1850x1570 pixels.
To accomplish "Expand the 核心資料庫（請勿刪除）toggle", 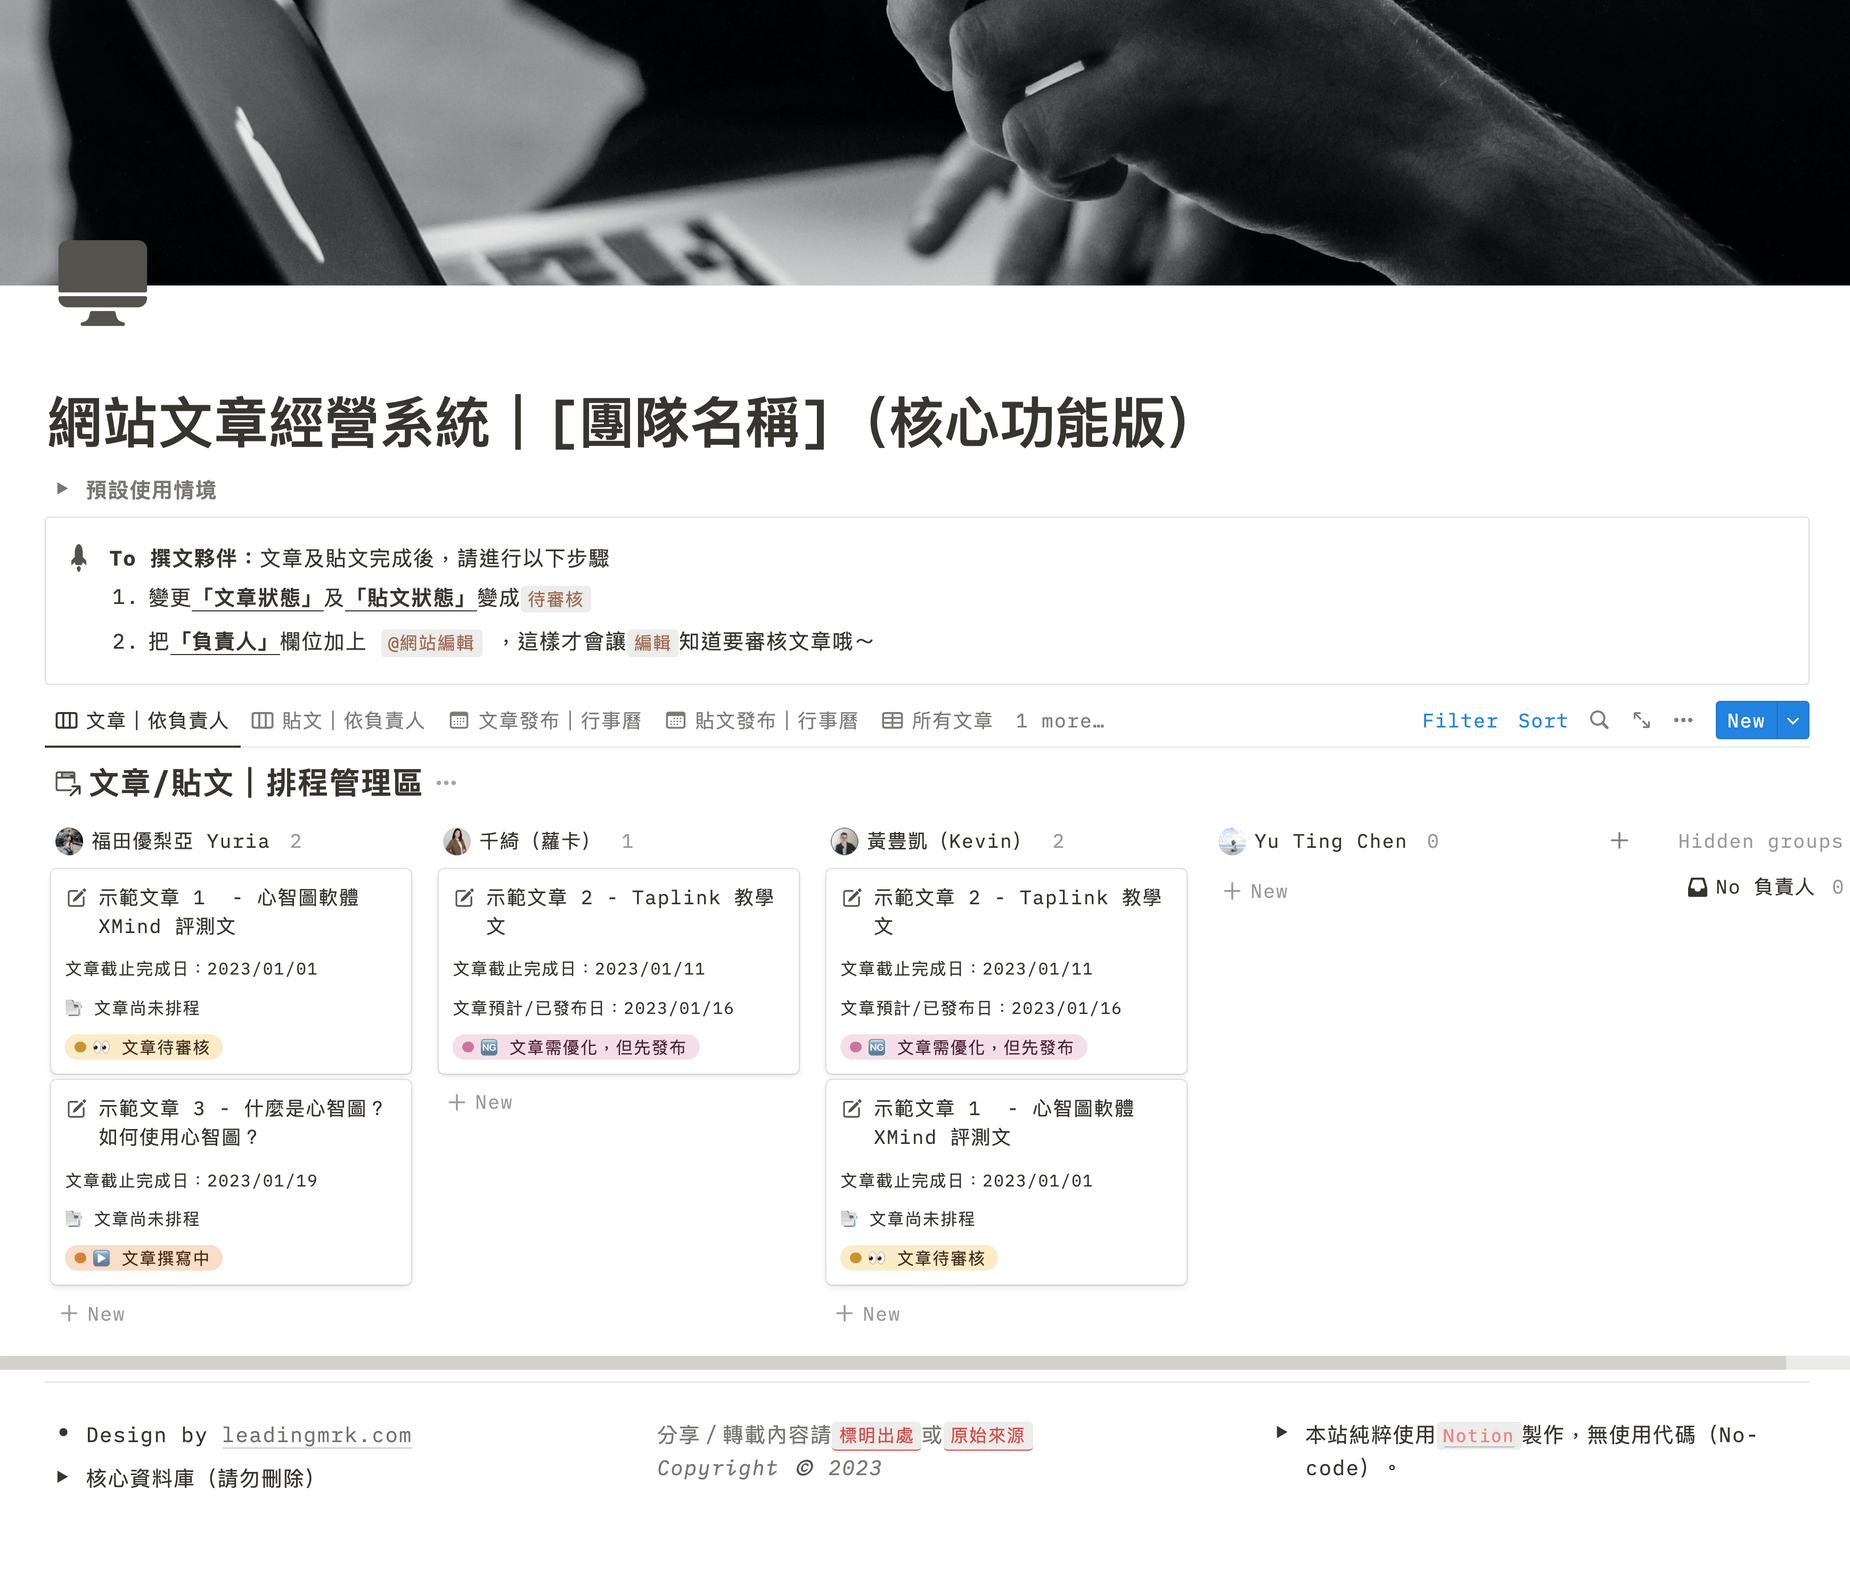I will pos(62,1477).
